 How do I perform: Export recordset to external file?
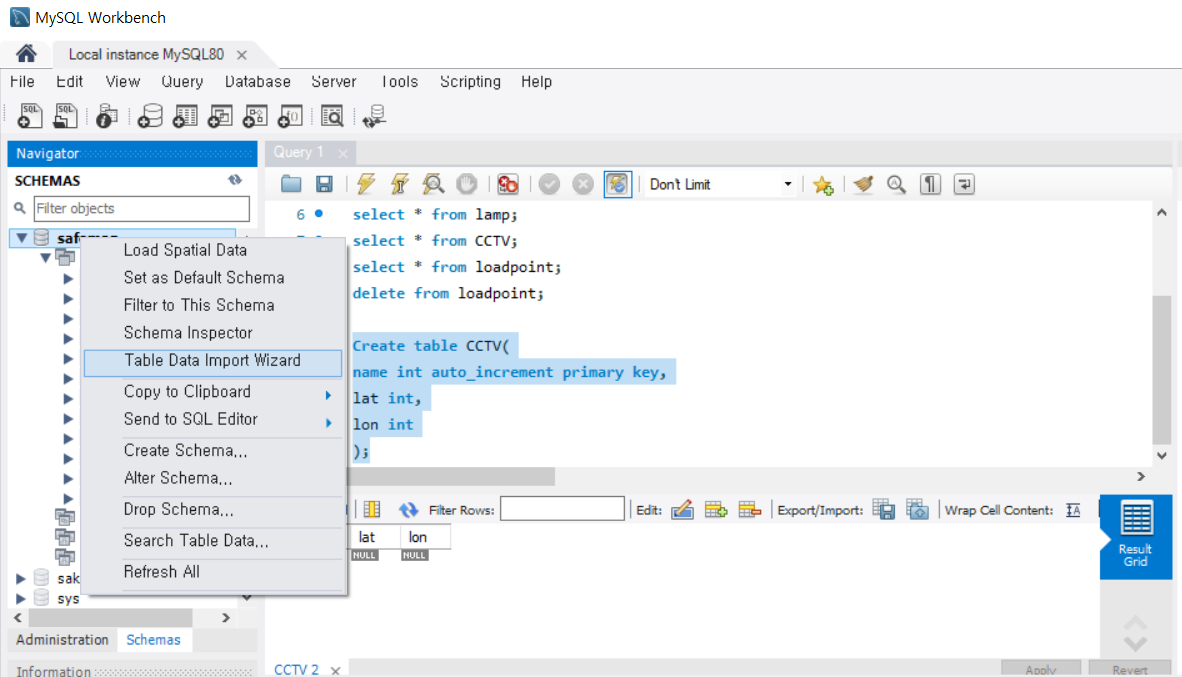[x=883, y=510]
